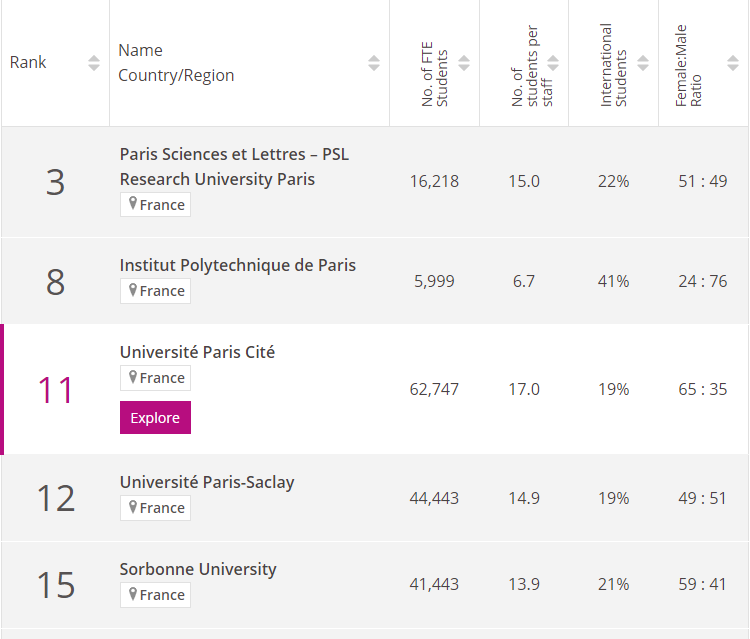Open Université Paris Cité page

(x=197, y=352)
